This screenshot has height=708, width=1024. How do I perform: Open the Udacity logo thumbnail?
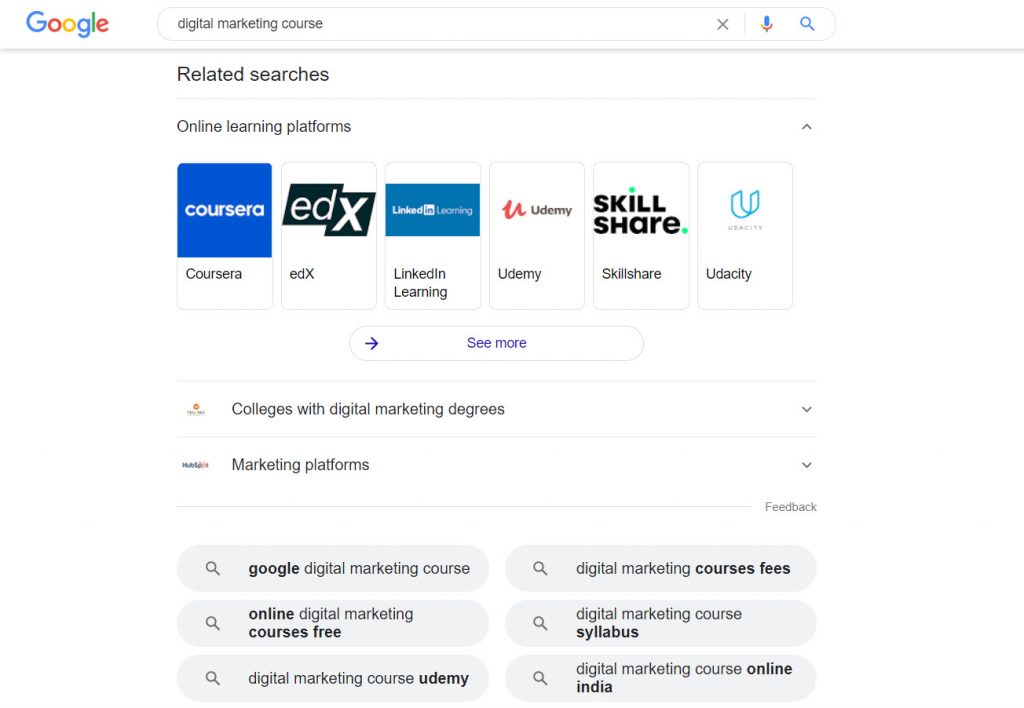point(744,210)
